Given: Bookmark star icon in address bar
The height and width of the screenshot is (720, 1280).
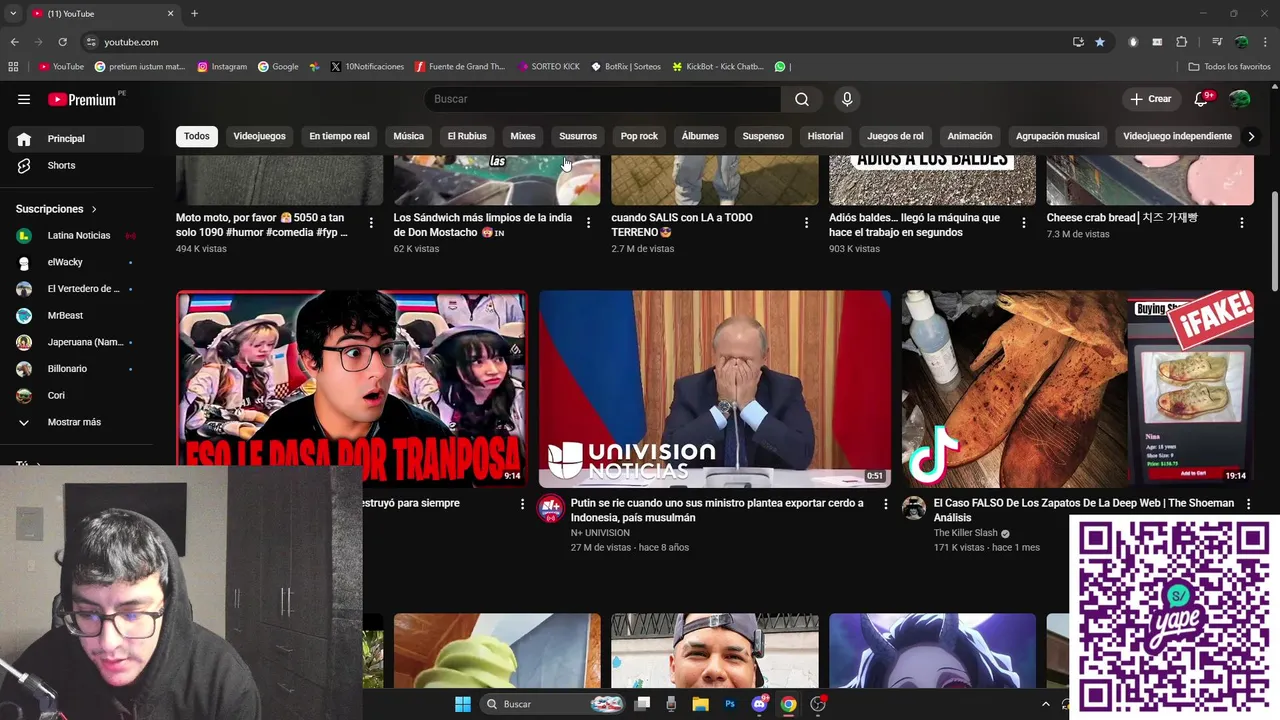Looking at the screenshot, I should pyautogui.click(x=1100, y=42).
